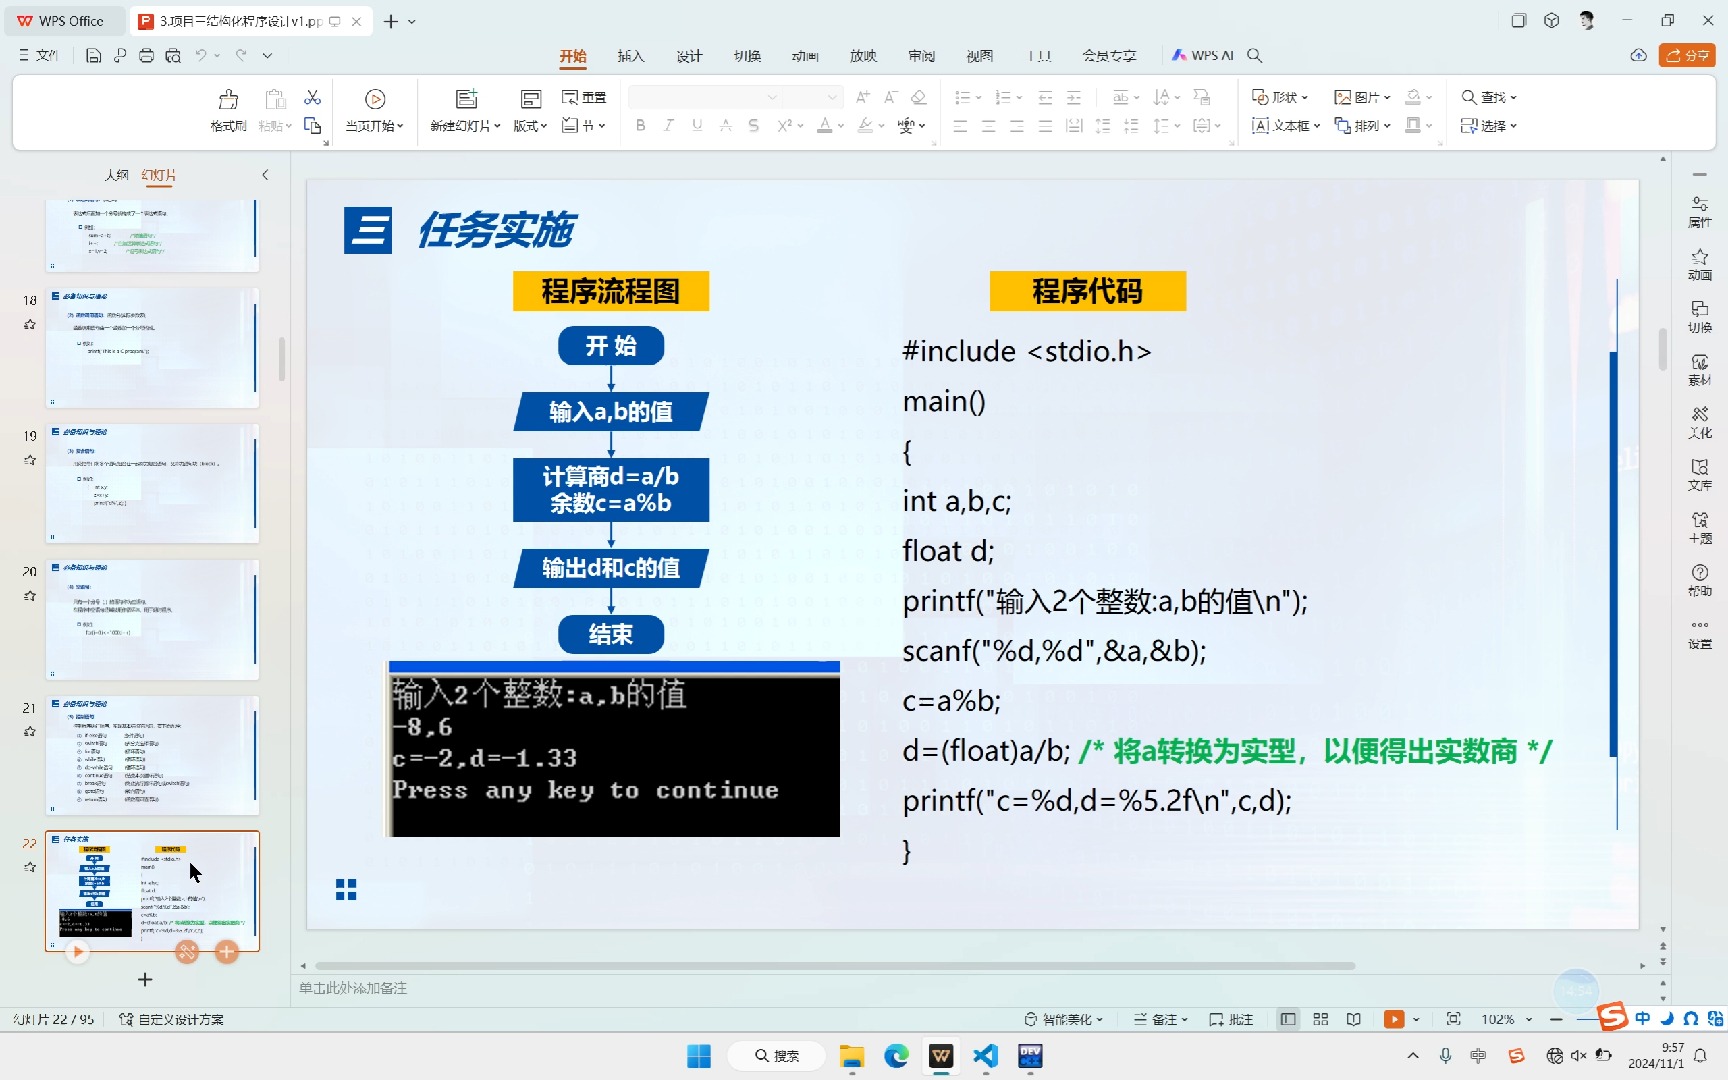
Task: Open the 切换 (Transition) panel in right sidebar
Action: click(x=1700, y=318)
